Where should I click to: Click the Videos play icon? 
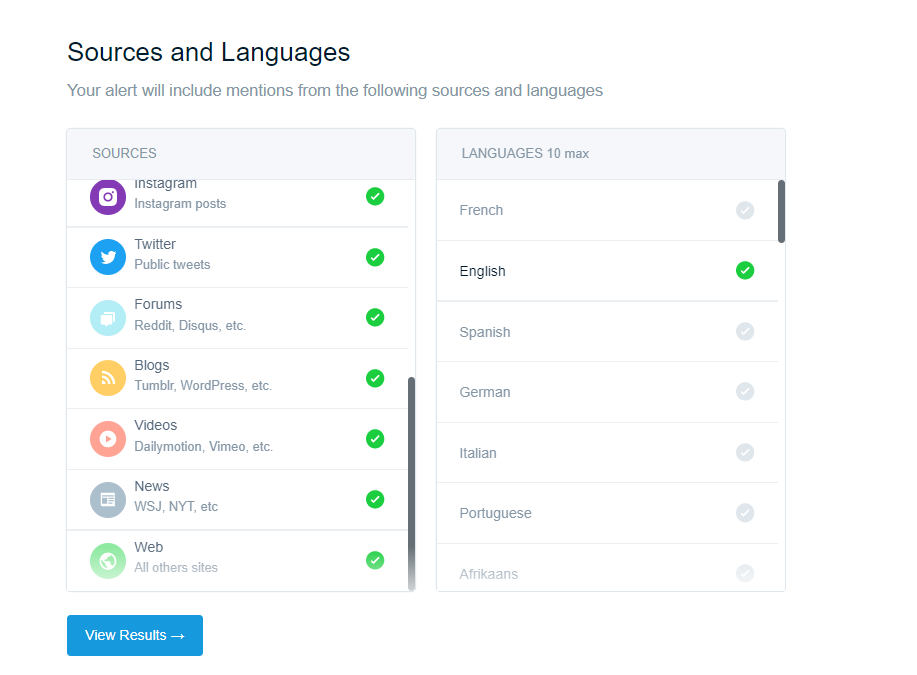point(108,439)
